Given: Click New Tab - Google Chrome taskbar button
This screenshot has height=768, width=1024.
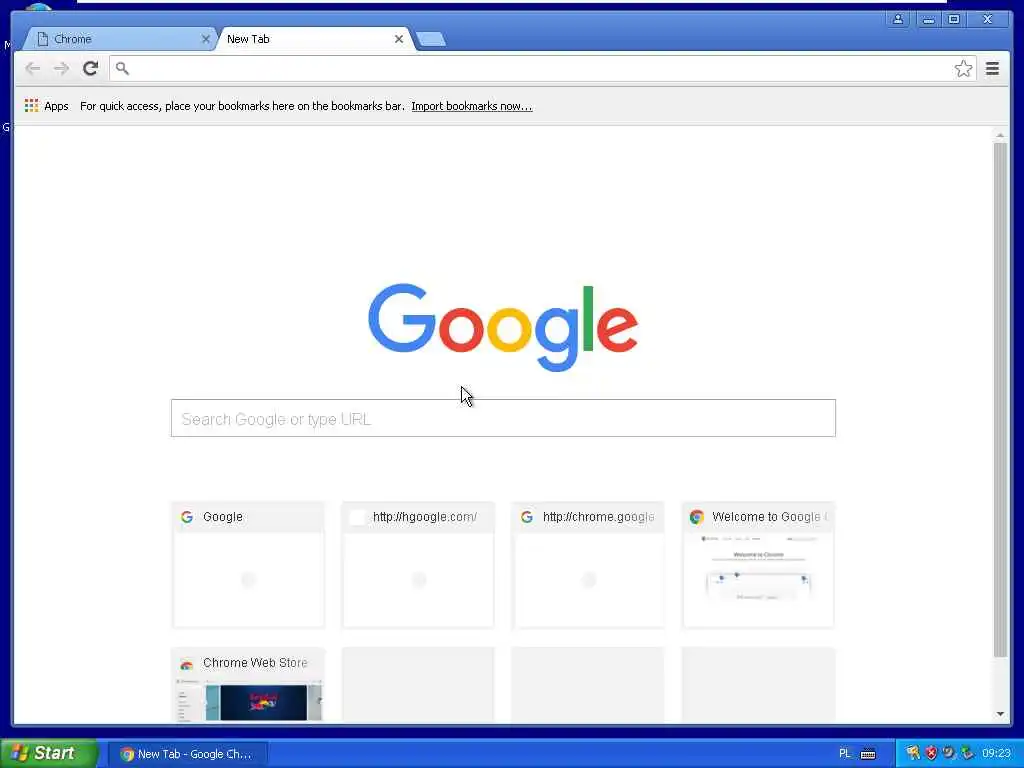Looking at the screenshot, I should (187, 754).
